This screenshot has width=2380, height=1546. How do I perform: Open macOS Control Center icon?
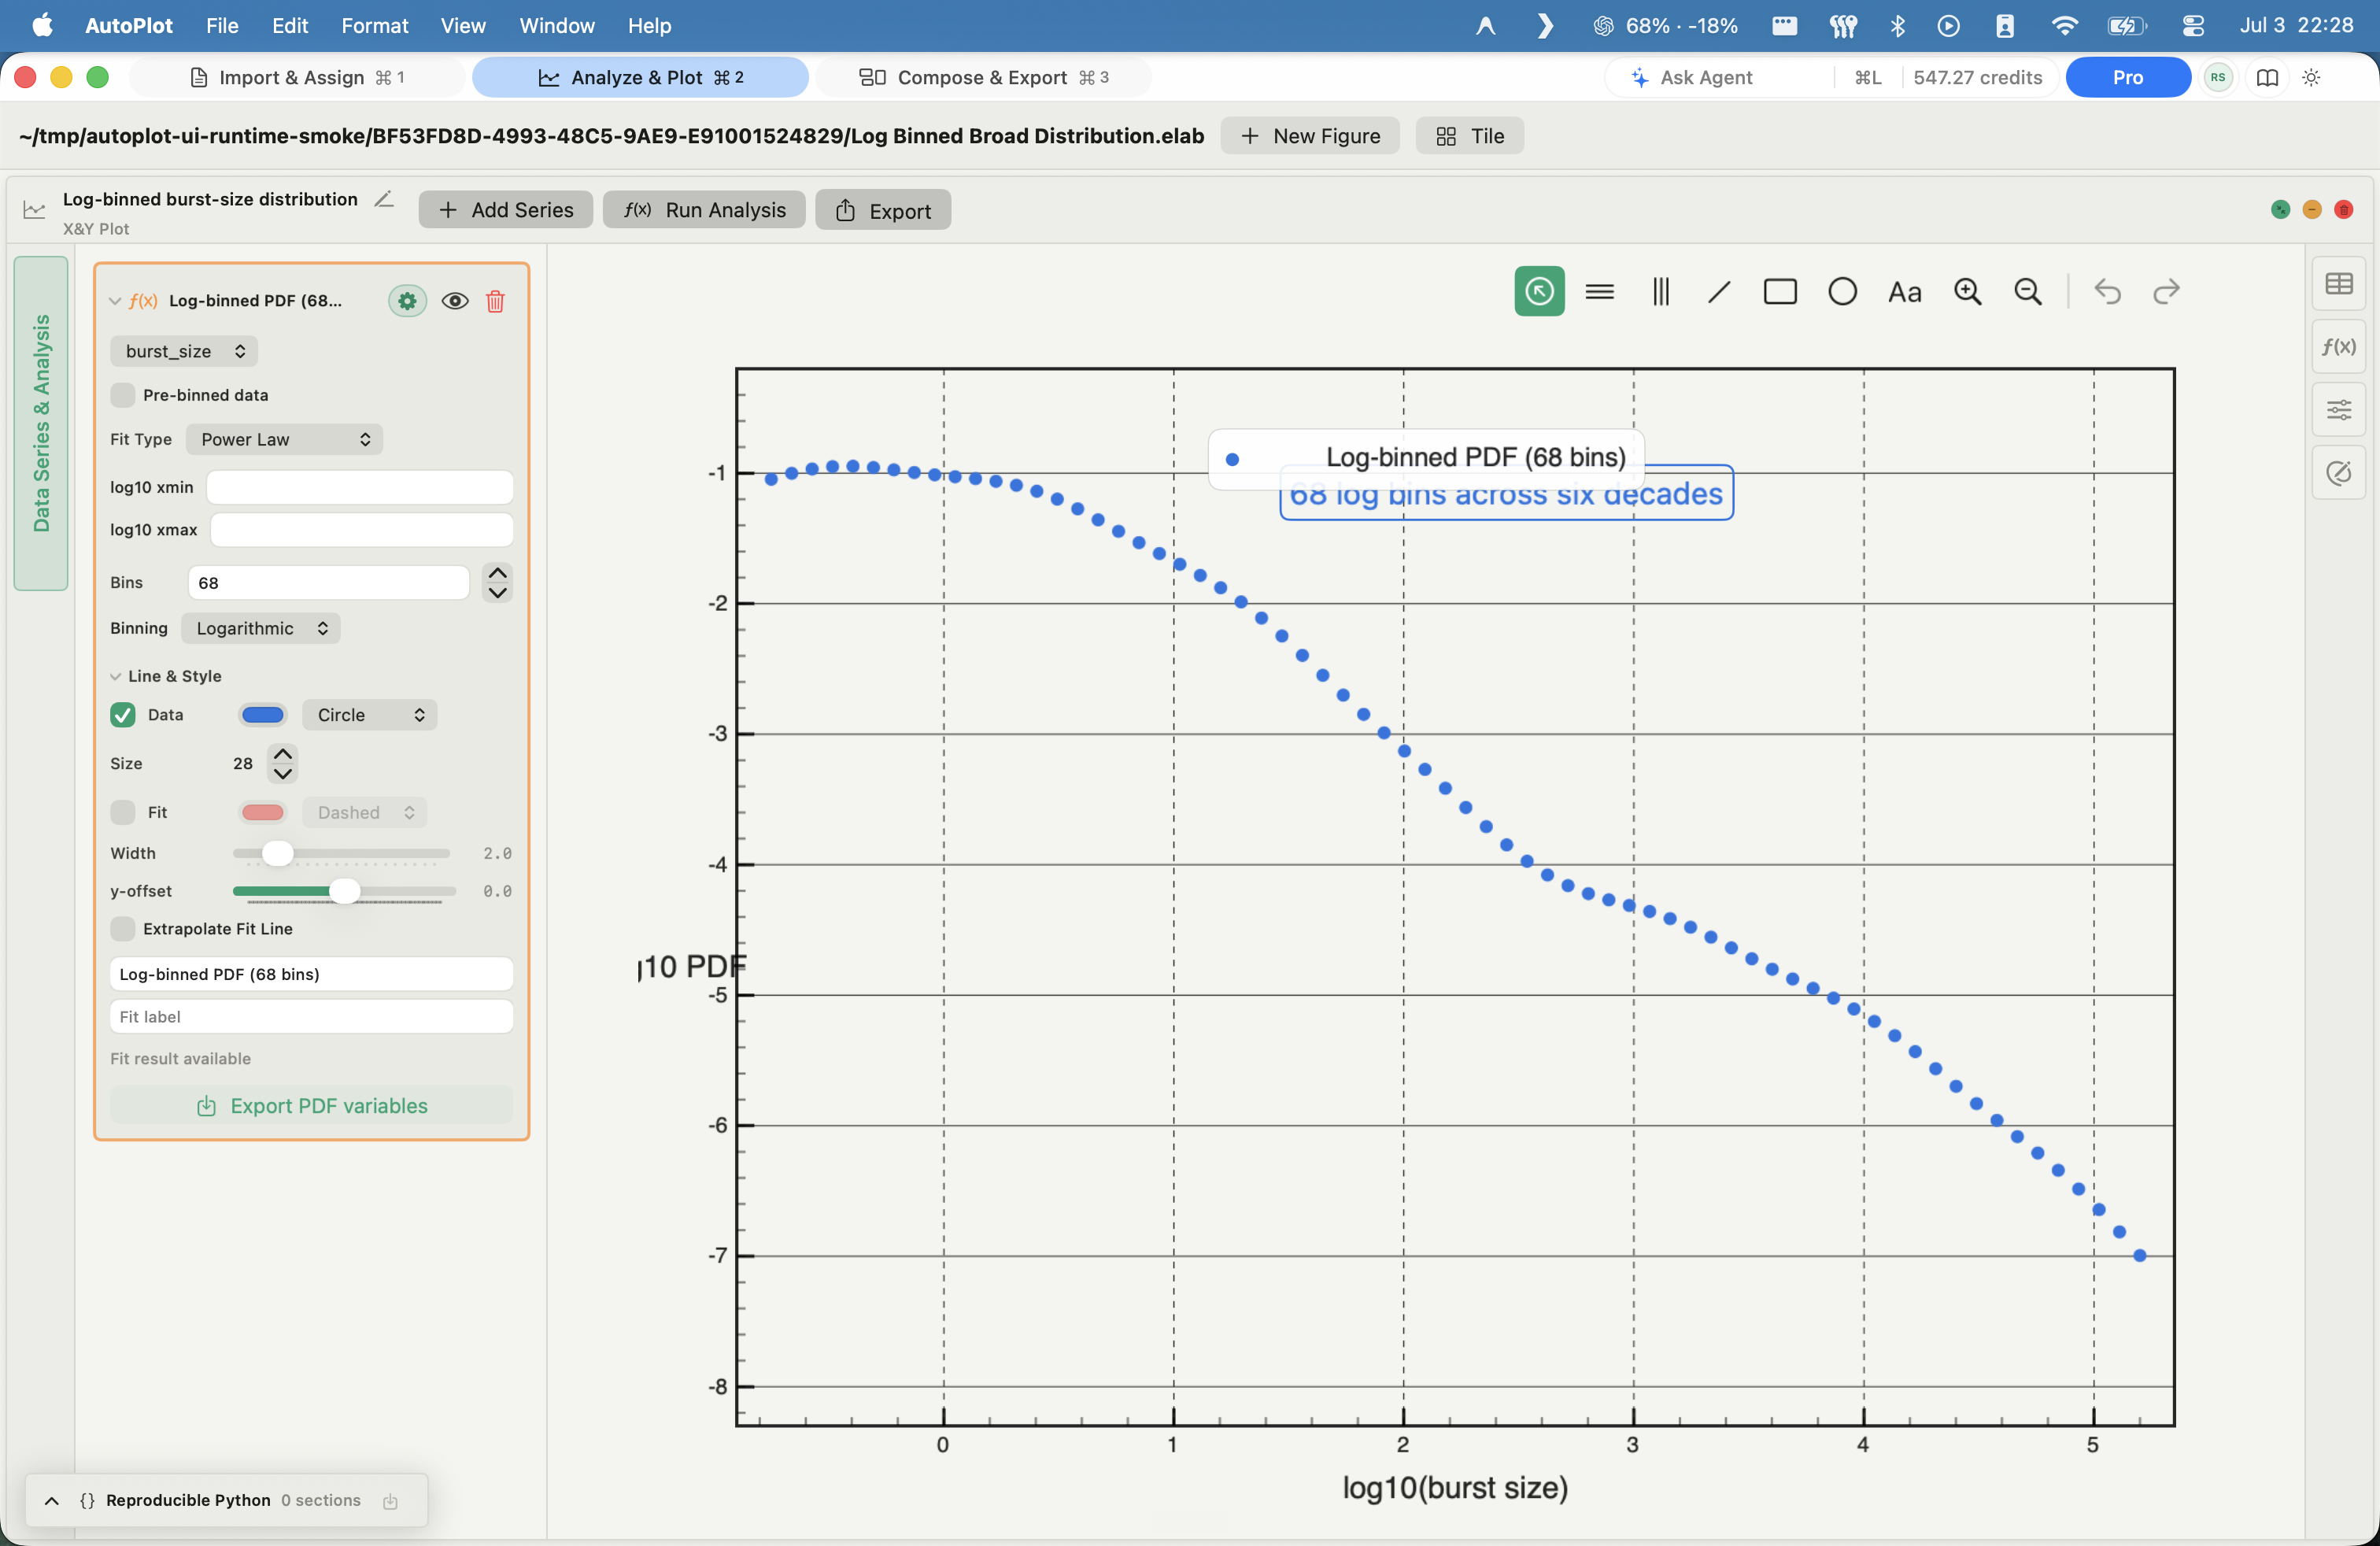tap(2193, 25)
